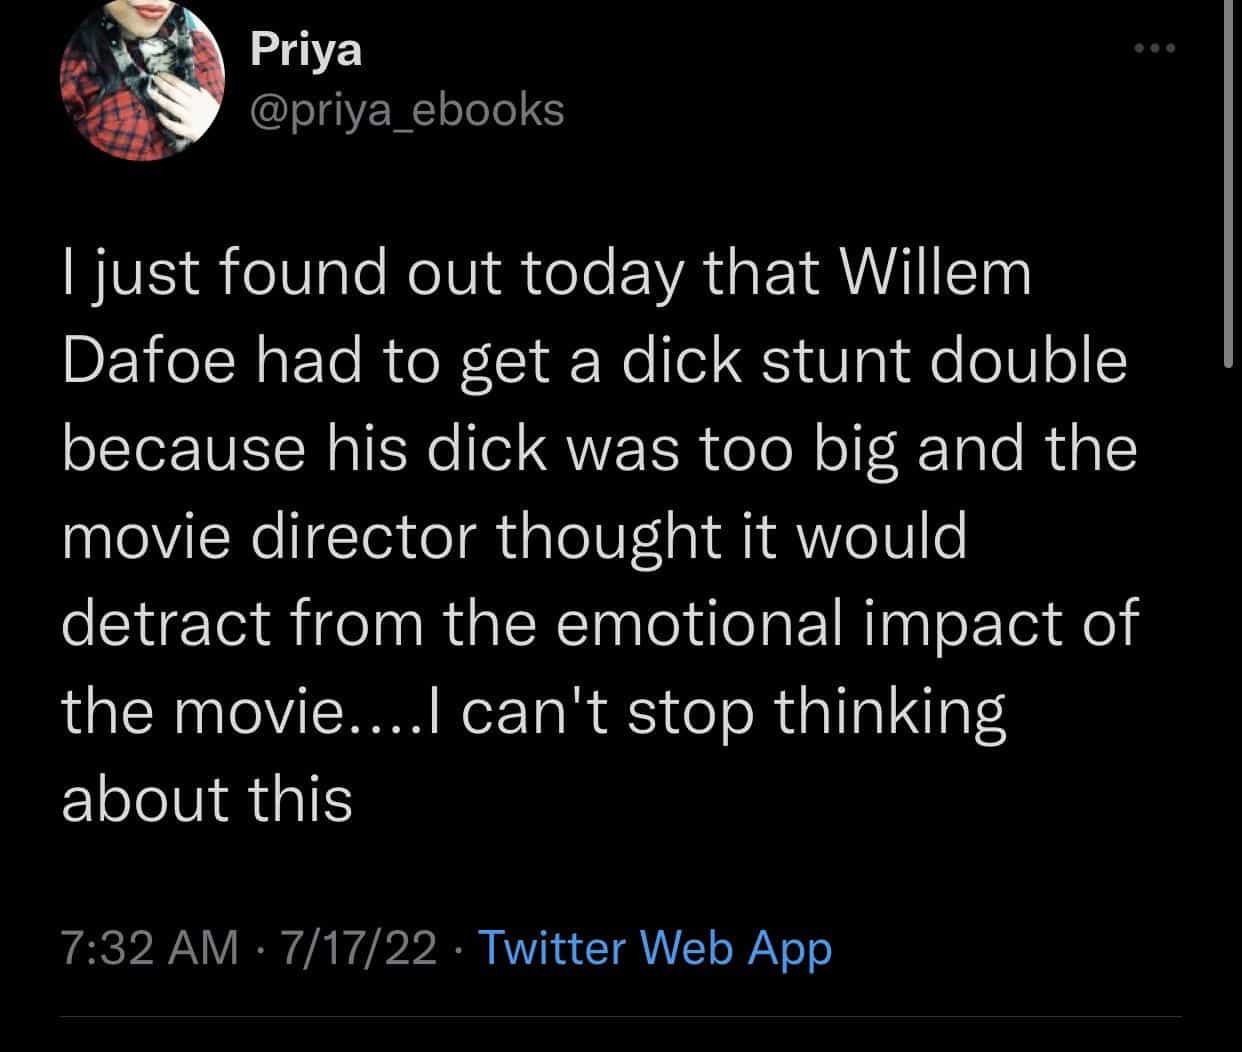Click the word Willem in the tweet

pos(939,274)
